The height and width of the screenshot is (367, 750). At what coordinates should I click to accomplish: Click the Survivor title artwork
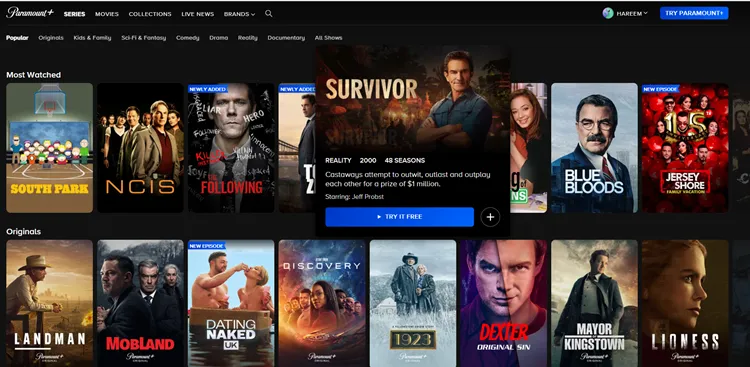coord(412,99)
